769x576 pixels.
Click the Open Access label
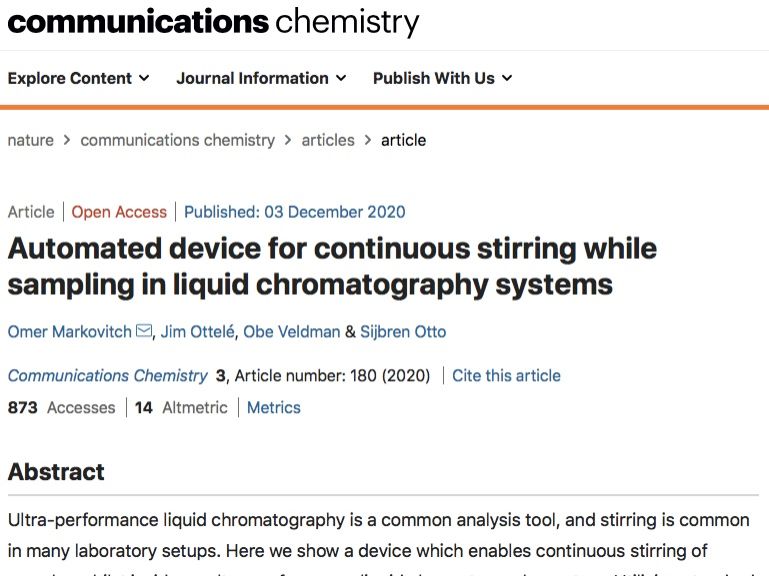(x=119, y=212)
